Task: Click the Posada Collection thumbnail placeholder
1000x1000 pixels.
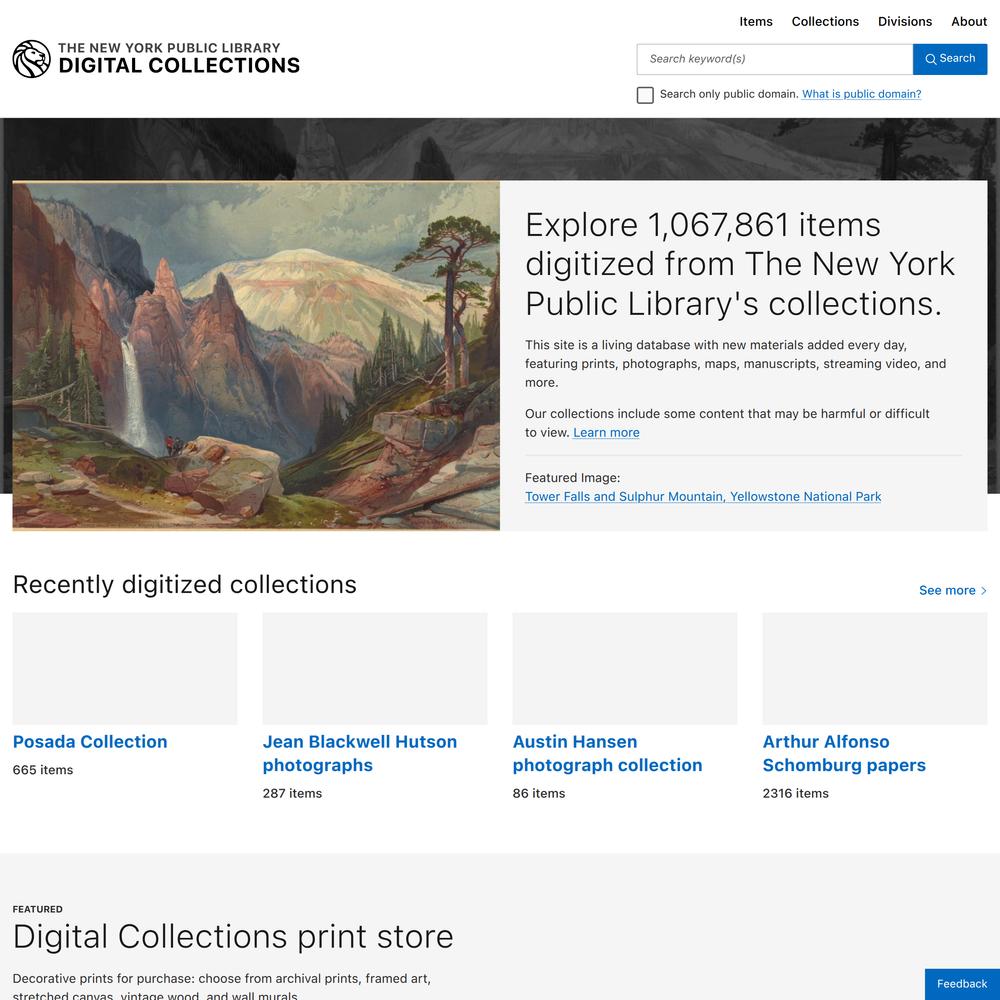Action: click(x=125, y=668)
